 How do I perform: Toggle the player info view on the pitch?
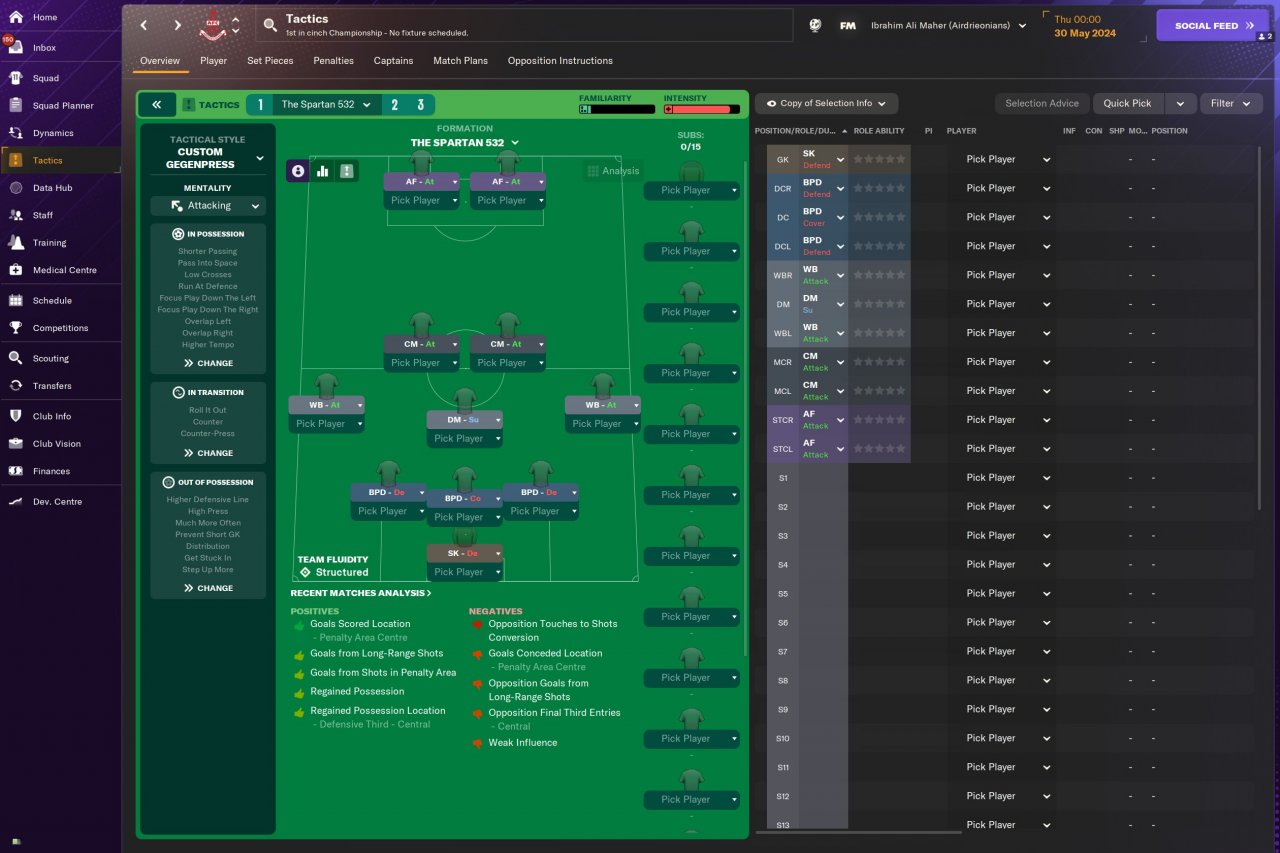[x=298, y=171]
